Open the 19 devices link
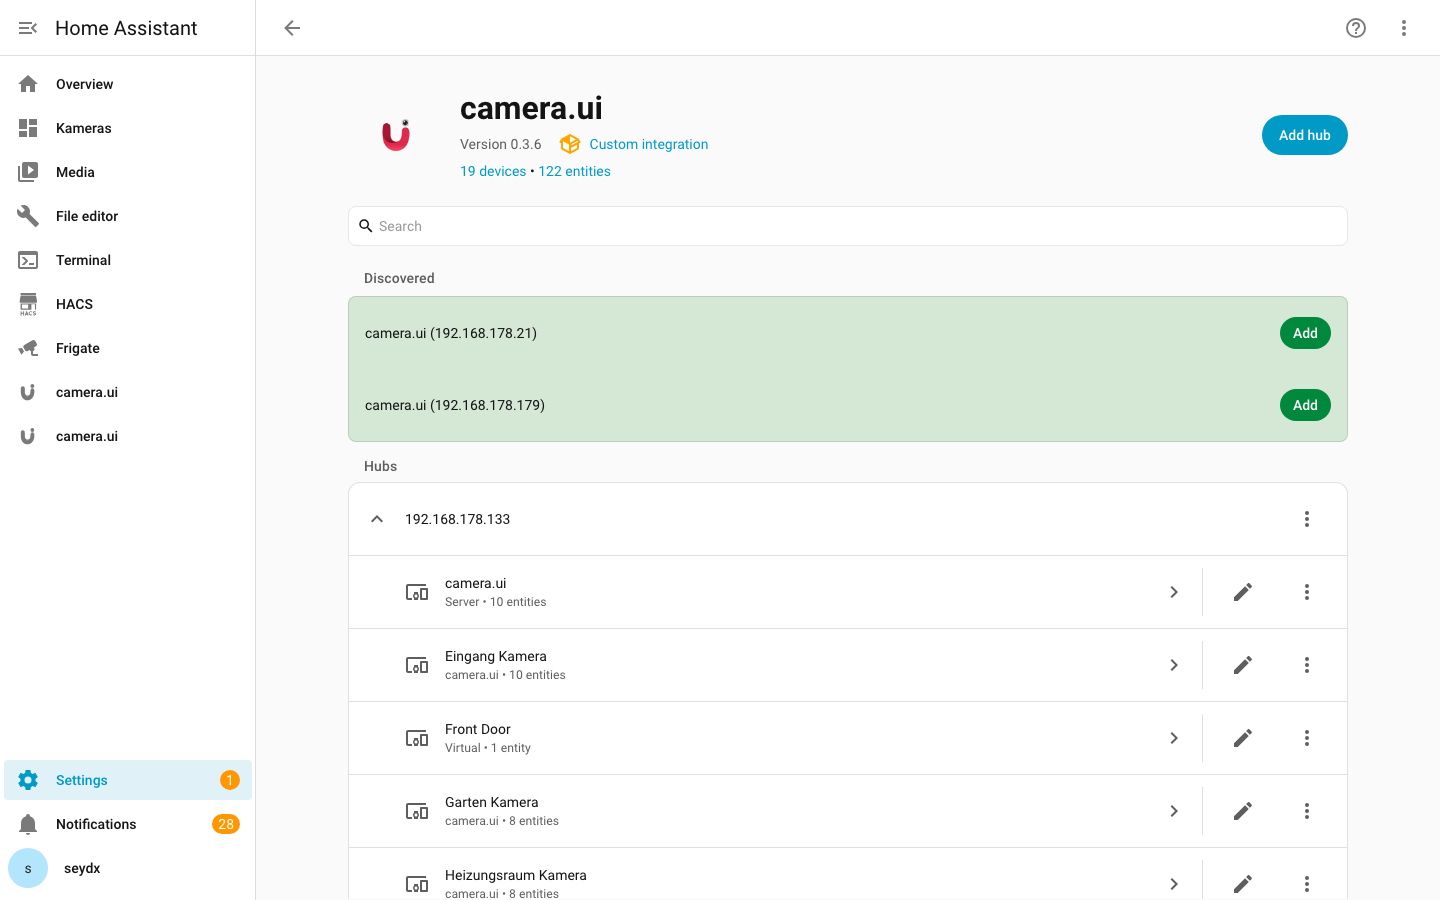 click(493, 171)
